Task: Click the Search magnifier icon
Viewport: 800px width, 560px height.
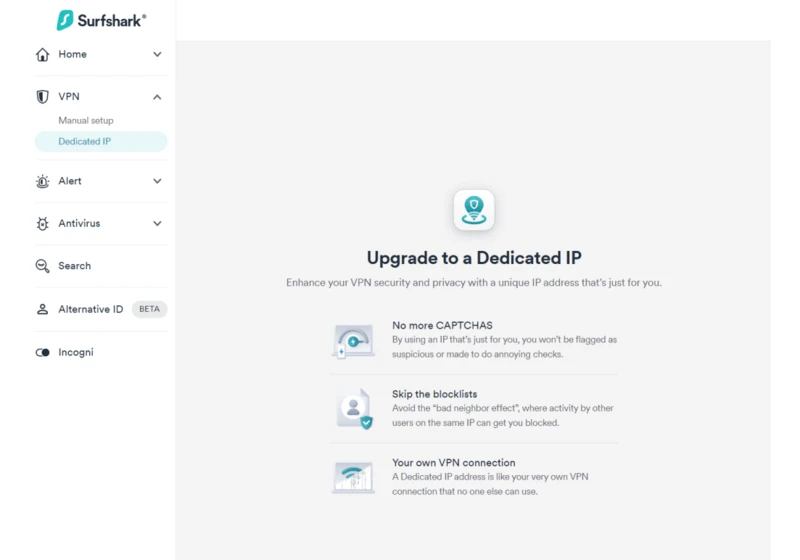Action: (42, 266)
